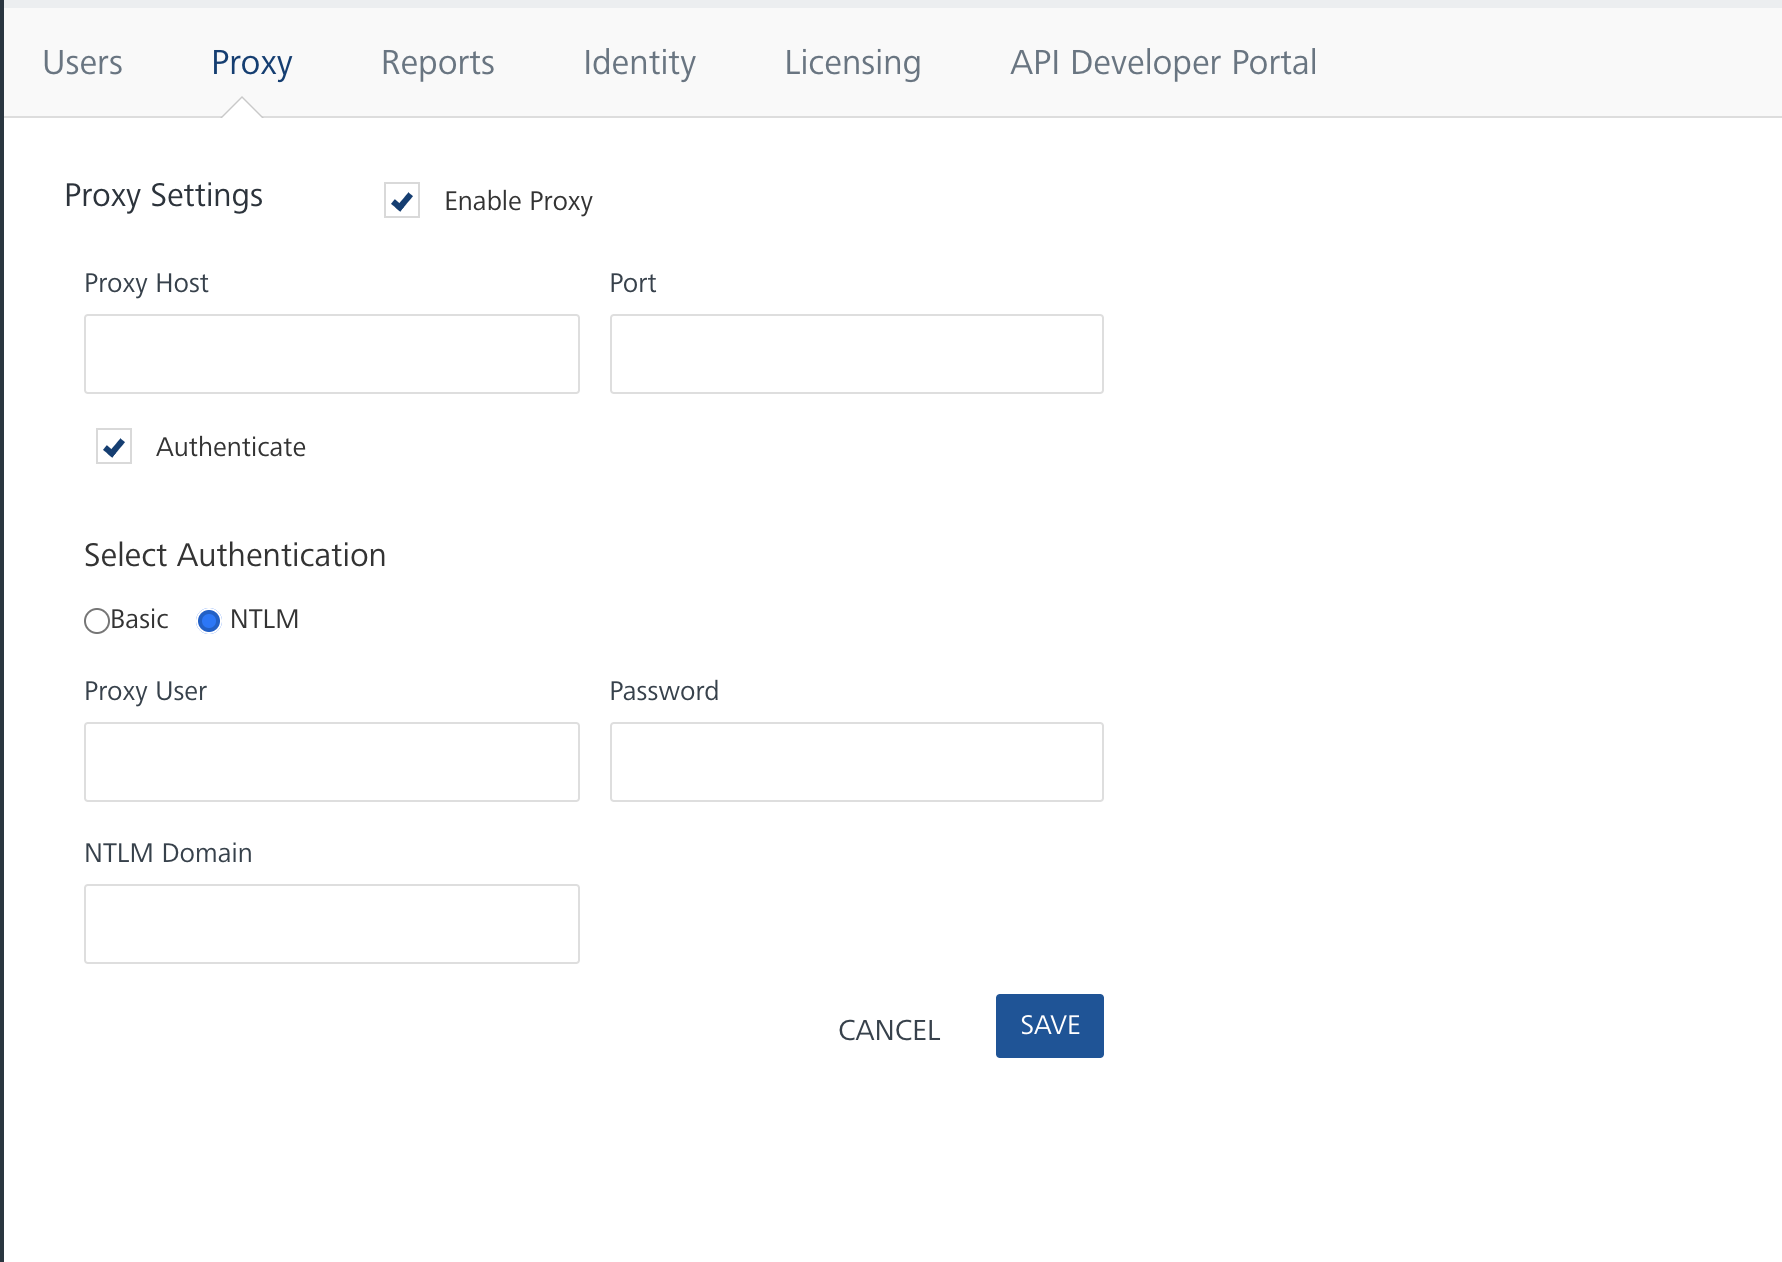
Task: Open the Users tab
Action: [x=82, y=63]
